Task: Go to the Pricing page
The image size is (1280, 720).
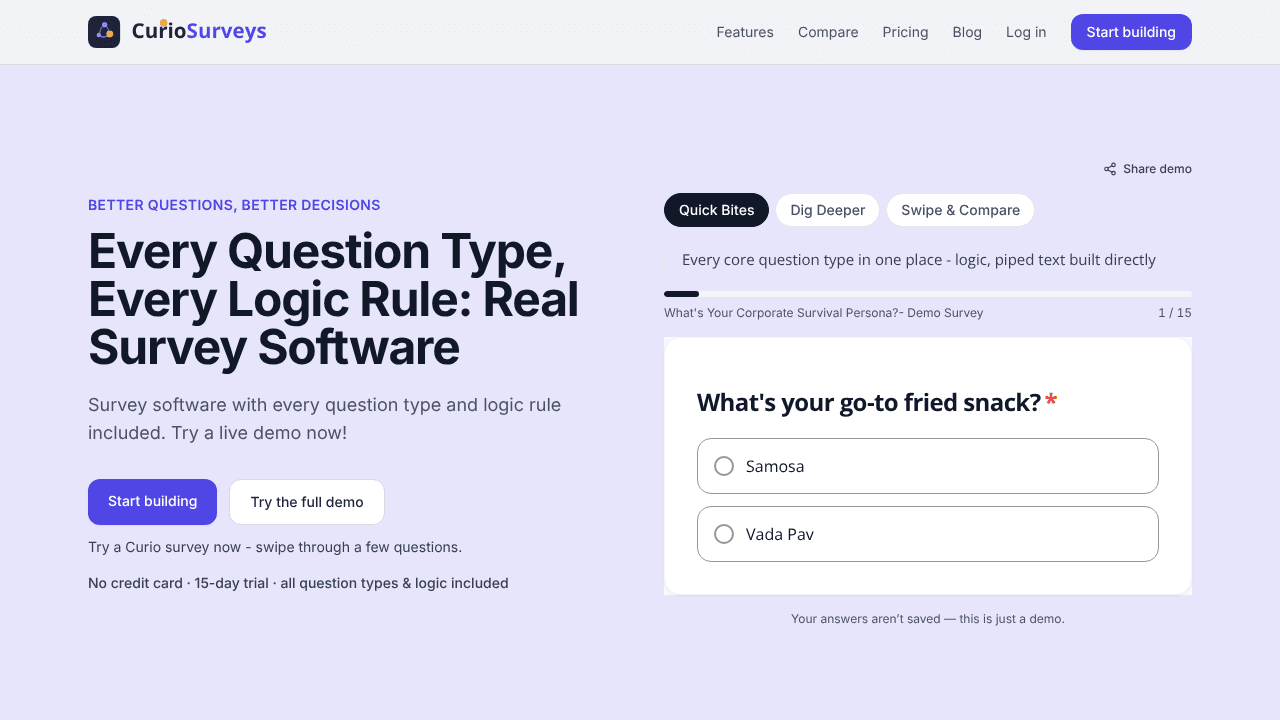Action: click(x=905, y=32)
